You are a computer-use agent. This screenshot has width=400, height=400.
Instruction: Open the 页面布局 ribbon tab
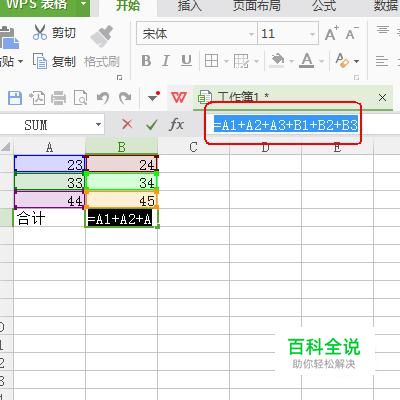[x=257, y=5]
